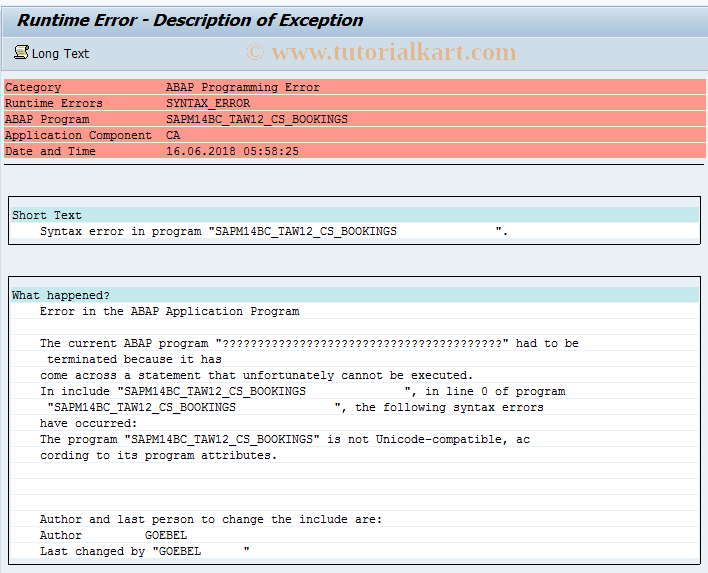Viewport: 708px width, 573px height.
Task: Select the Application Component label
Action: click(78, 135)
